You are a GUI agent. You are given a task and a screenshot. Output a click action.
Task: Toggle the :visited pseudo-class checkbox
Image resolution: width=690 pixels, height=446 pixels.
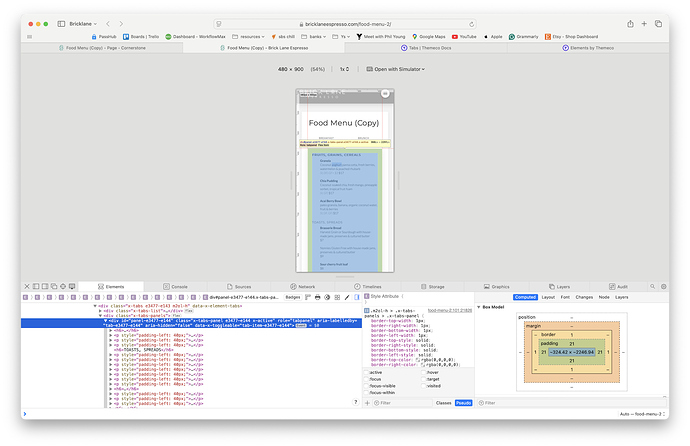(423, 386)
